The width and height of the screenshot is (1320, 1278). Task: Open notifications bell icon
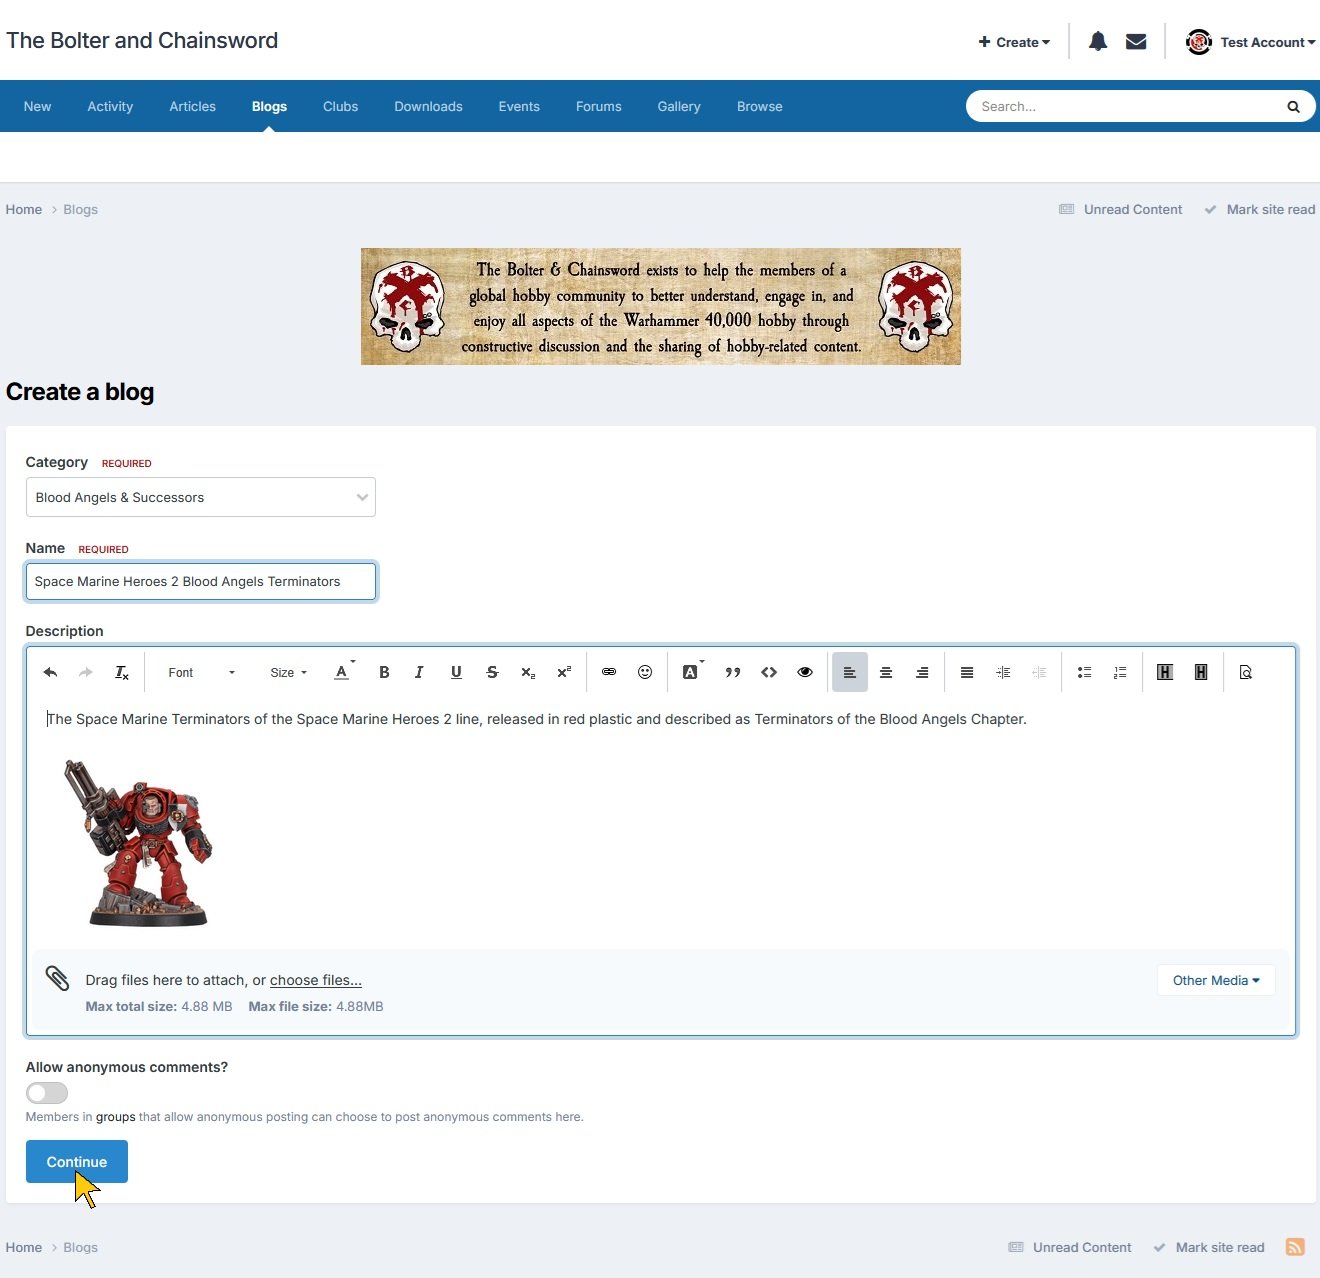pos(1098,42)
